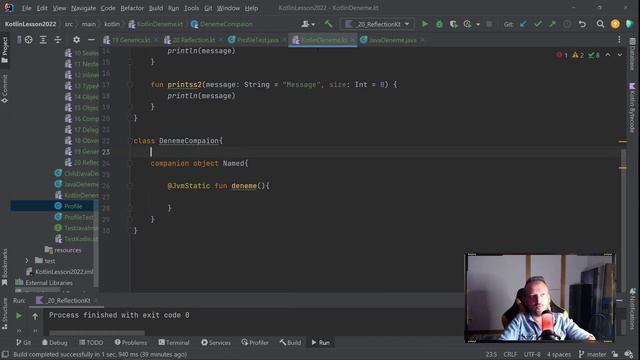Change 4 spaces indent setting
This screenshot has width=640, height=360.
tap(559, 354)
